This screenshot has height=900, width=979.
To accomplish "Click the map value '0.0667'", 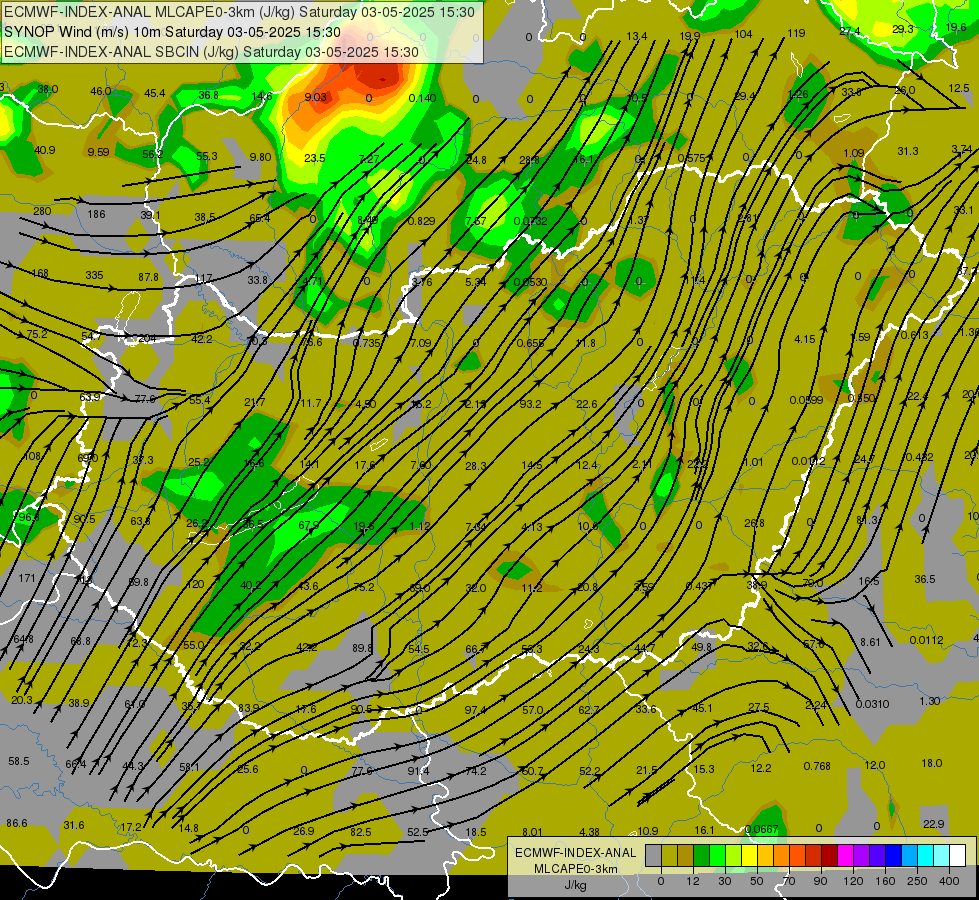I will (x=762, y=829).
